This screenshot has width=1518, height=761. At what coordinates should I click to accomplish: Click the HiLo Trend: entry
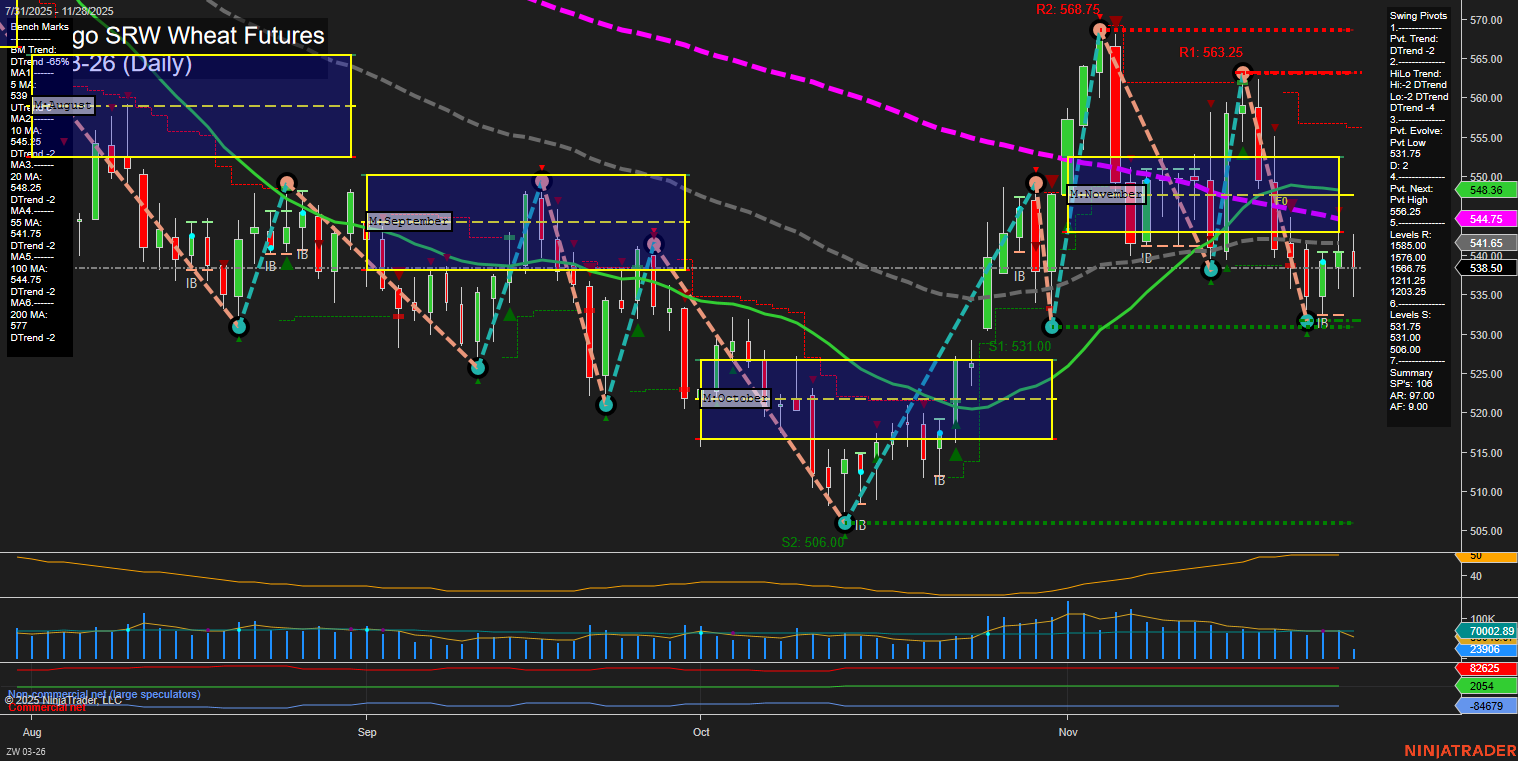[x=1415, y=74]
